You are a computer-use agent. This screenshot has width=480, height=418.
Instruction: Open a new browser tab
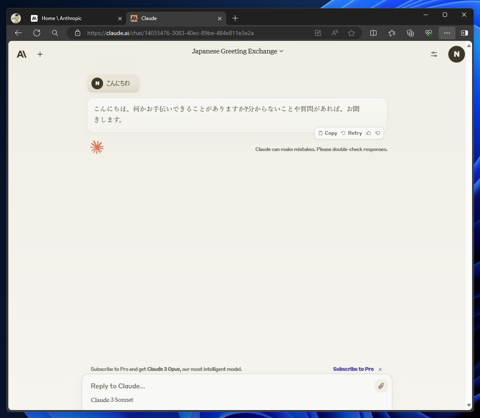pyautogui.click(x=235, y=18)
